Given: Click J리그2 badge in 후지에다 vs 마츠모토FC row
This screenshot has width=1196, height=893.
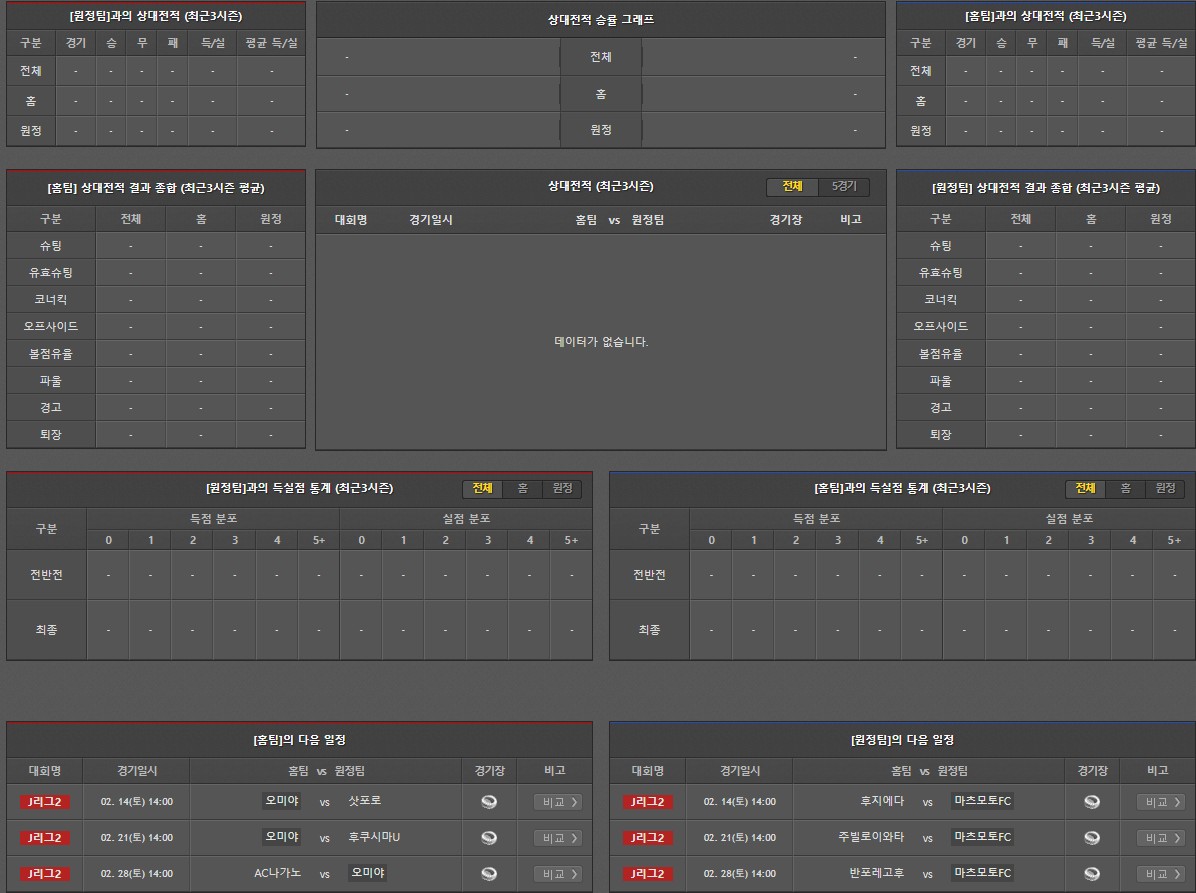Looking at the screenshot, I should tap(648, 802).
